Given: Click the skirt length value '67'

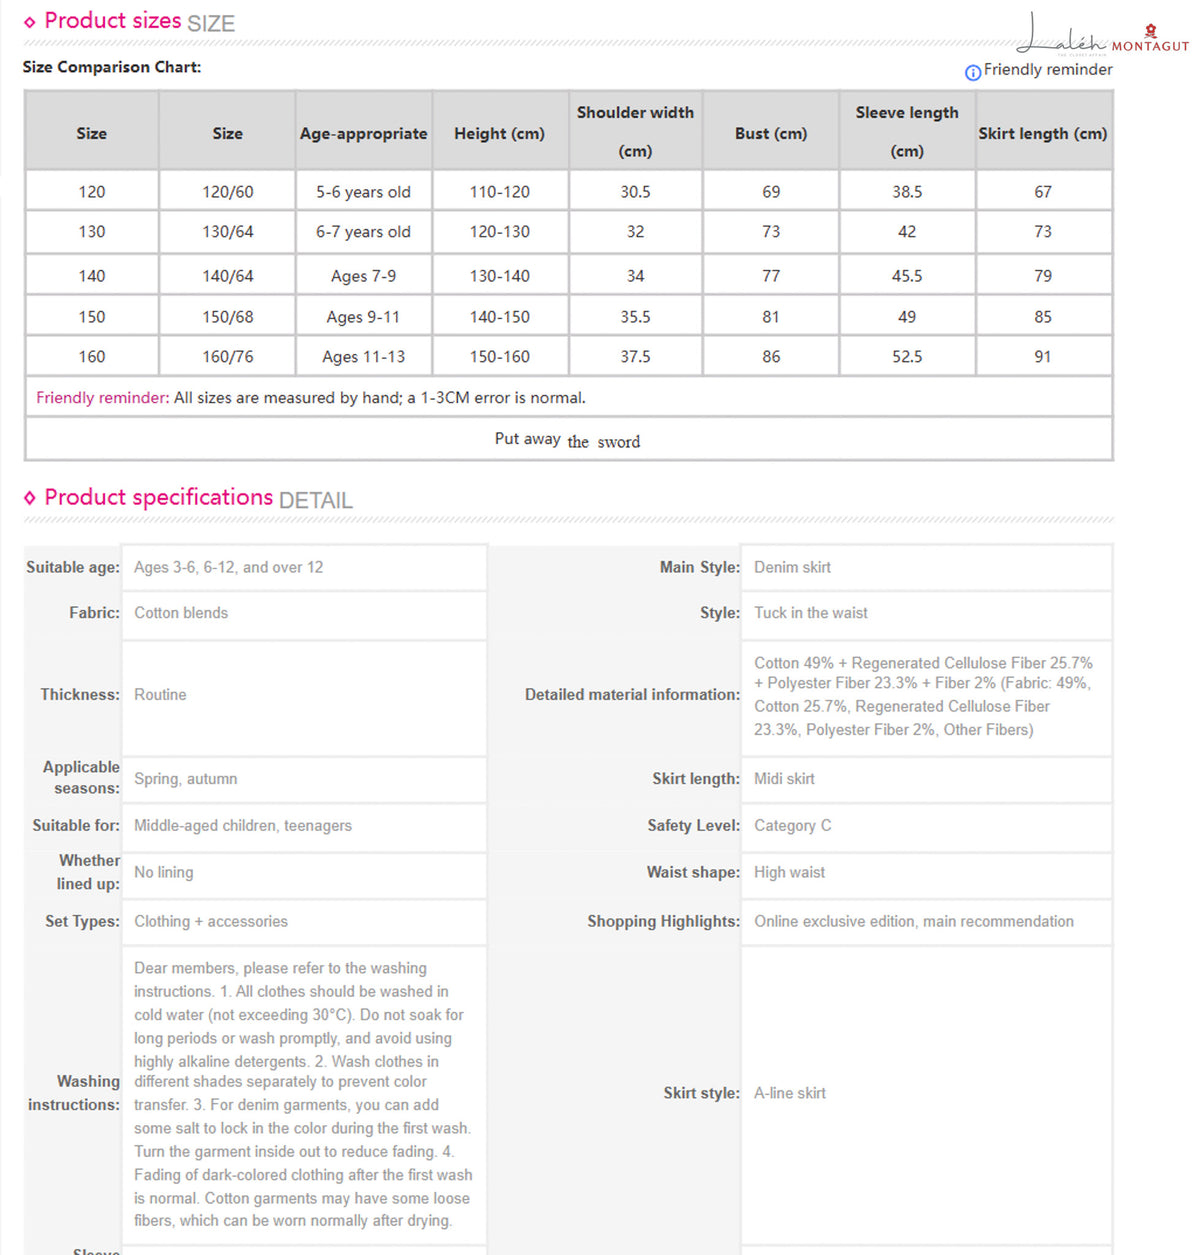Looking at the screenshot, I should (1043, 191).
